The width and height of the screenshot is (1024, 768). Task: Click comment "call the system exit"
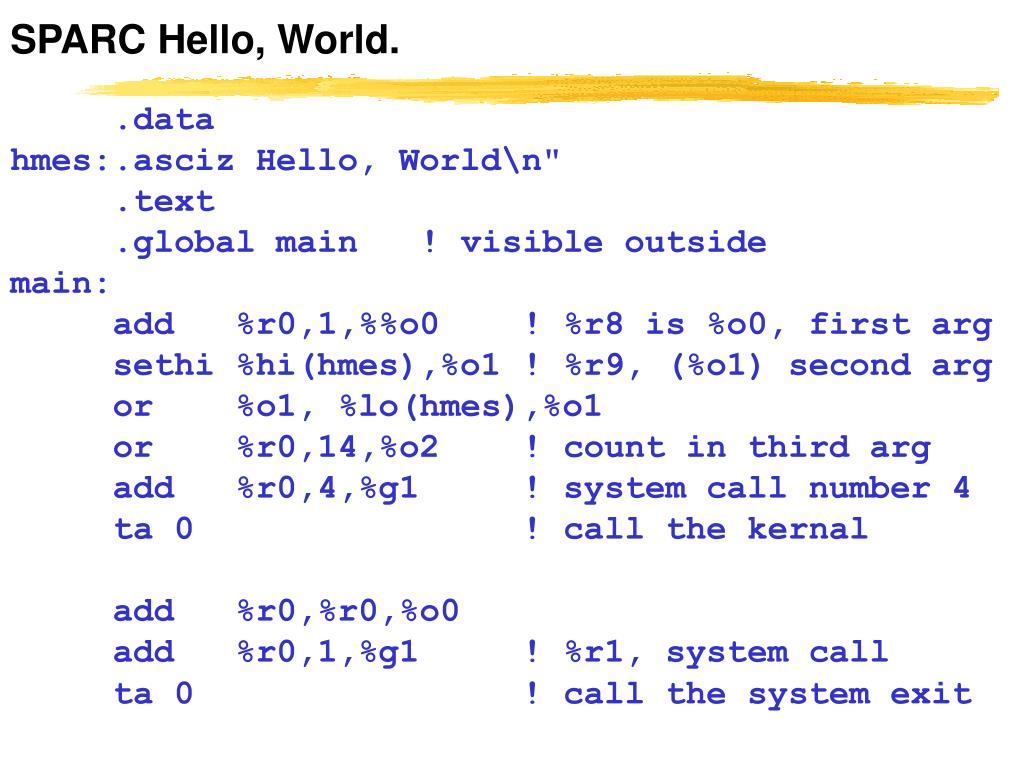tap(768, 694)
